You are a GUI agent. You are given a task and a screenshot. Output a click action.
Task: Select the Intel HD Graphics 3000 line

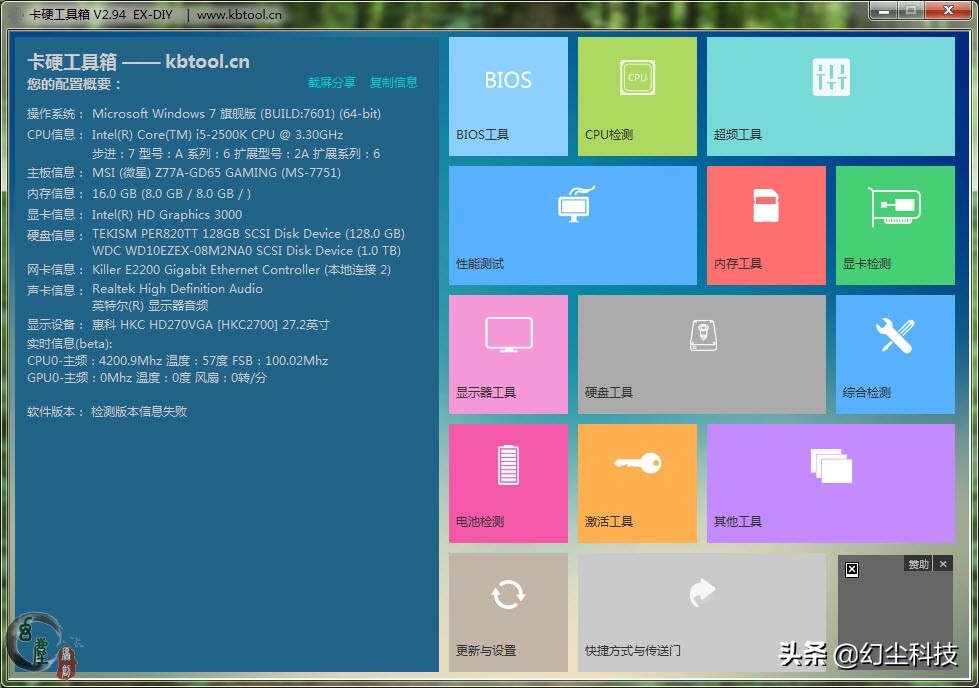135,215
